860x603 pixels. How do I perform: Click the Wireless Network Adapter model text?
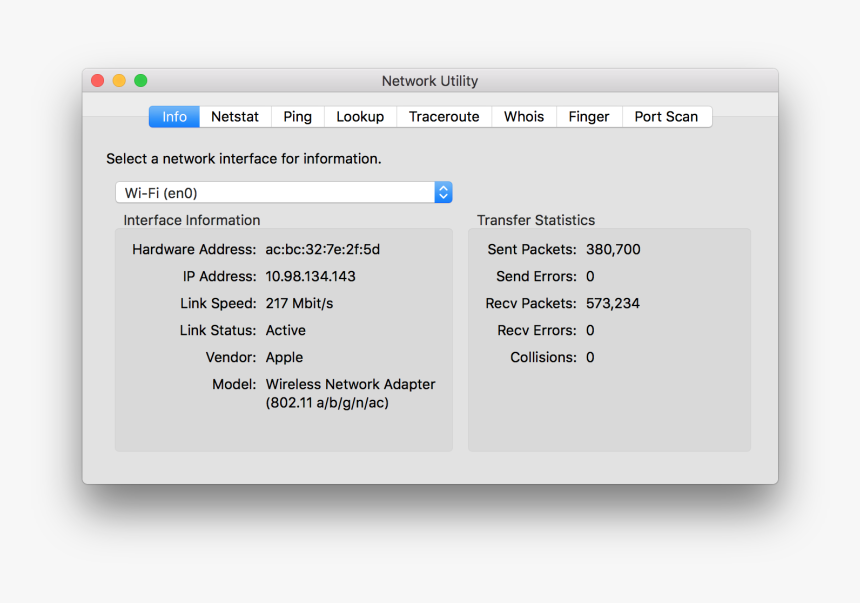pos(350,384)
